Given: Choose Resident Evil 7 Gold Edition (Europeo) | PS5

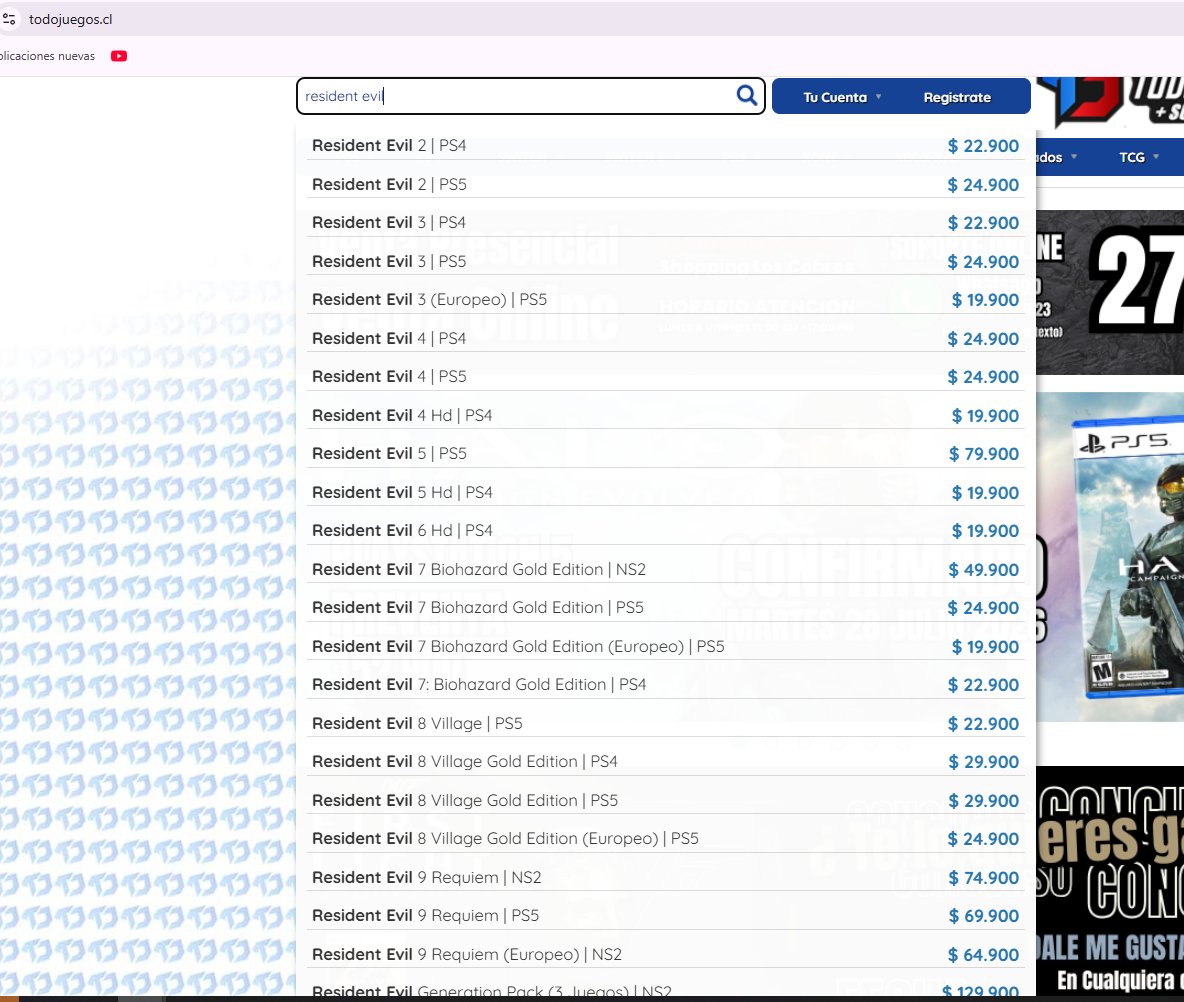Looking at the screenshot, I should [665, 646].
